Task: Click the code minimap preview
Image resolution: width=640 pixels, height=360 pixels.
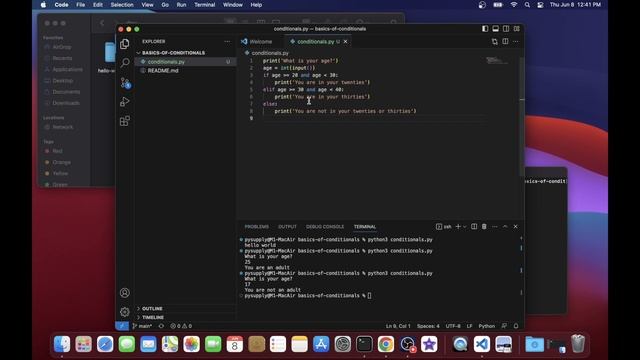Action: tap(497, 60)
